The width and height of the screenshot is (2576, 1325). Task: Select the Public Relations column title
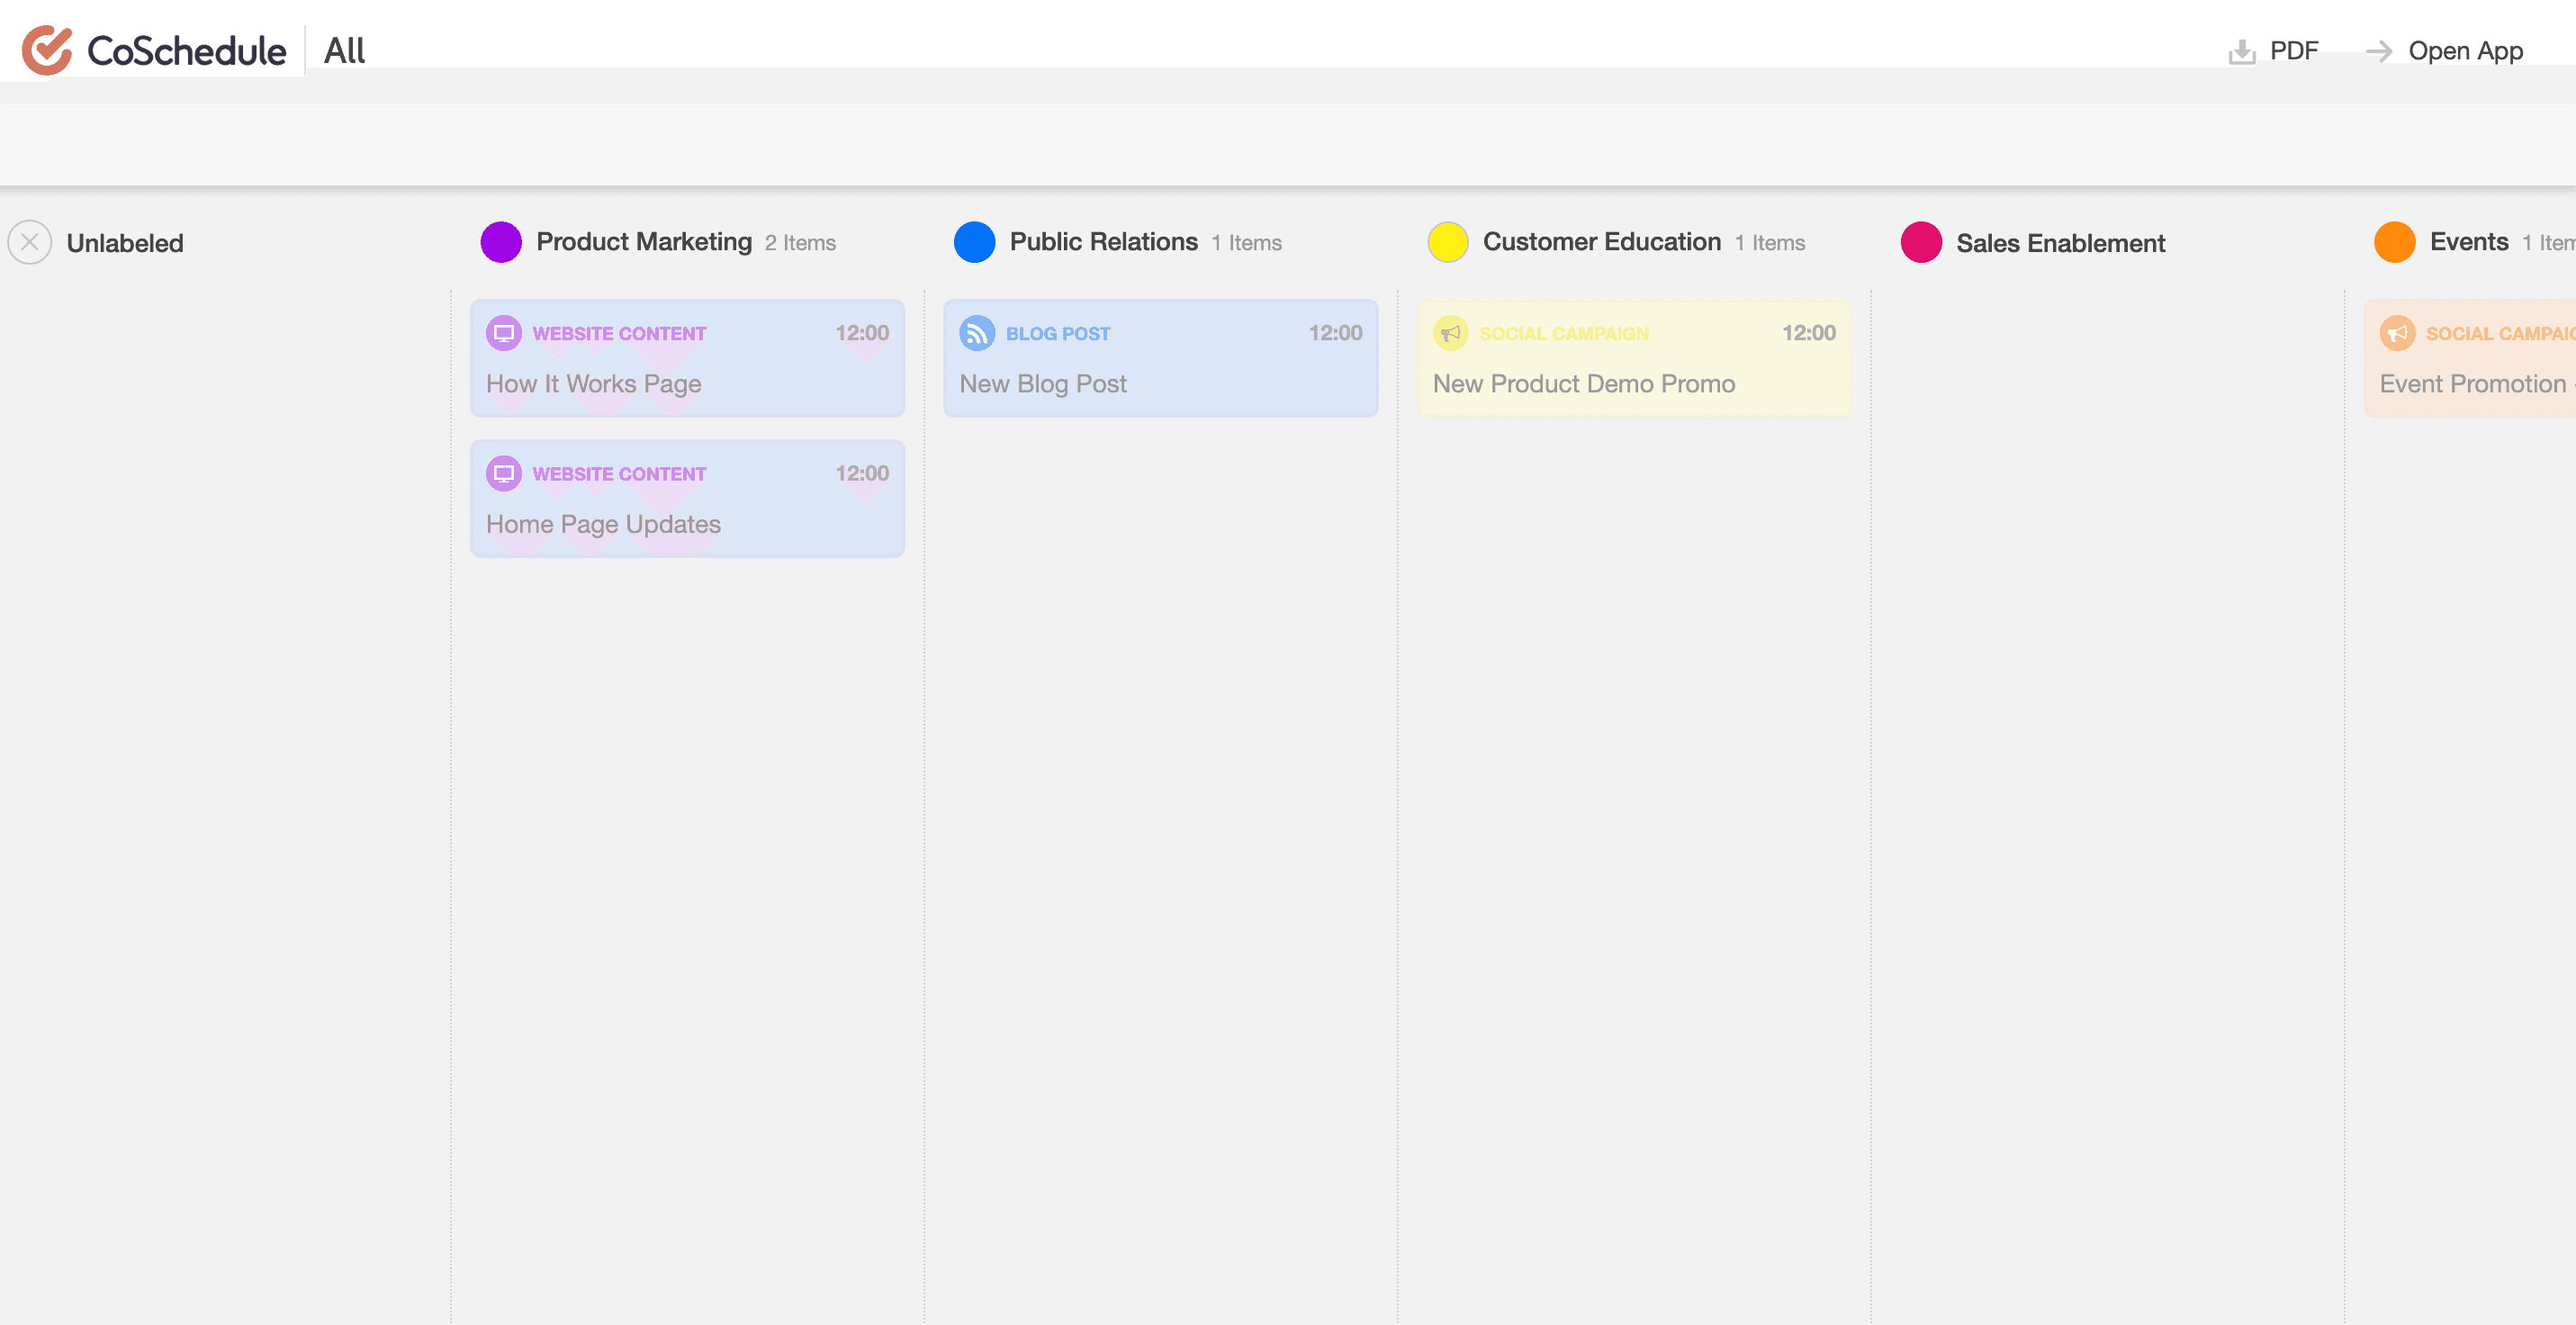pyautogui.click(x=1104, y=242)
